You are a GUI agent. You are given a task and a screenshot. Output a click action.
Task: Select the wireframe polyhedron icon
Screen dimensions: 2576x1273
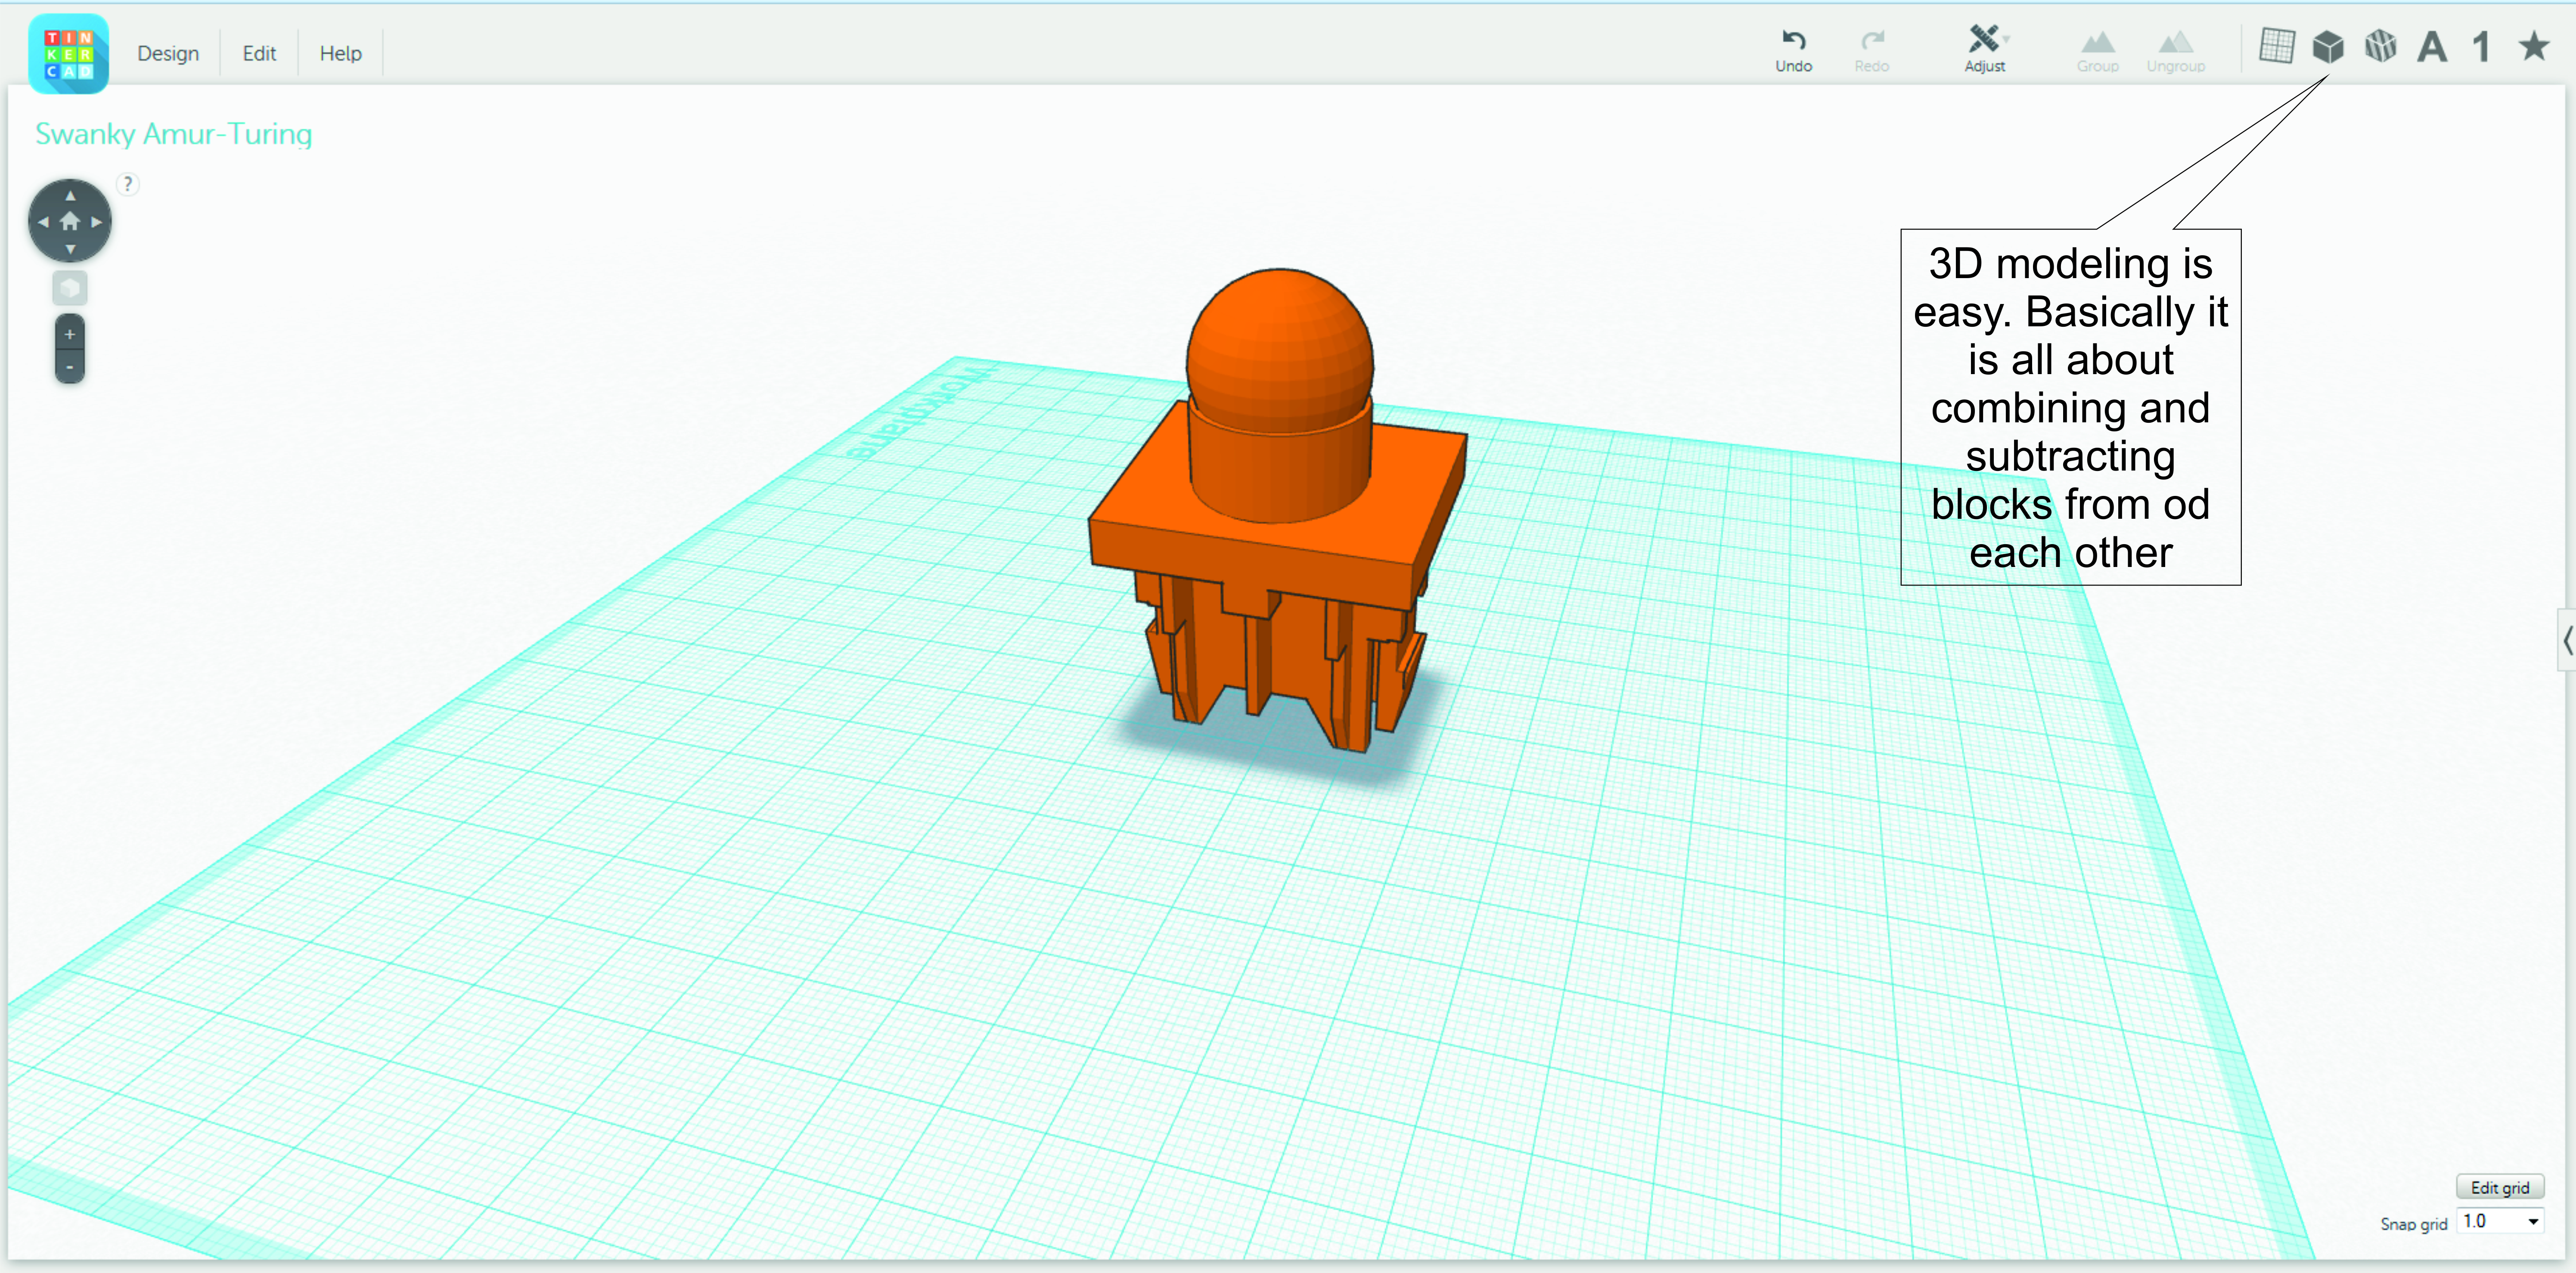click(x=2380, y=46)
